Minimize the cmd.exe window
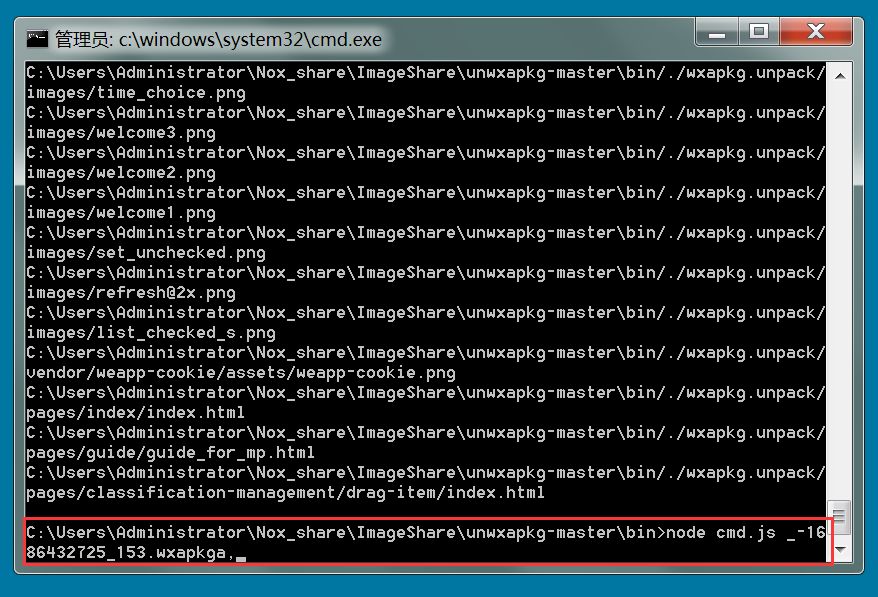 tap(717, 32)
